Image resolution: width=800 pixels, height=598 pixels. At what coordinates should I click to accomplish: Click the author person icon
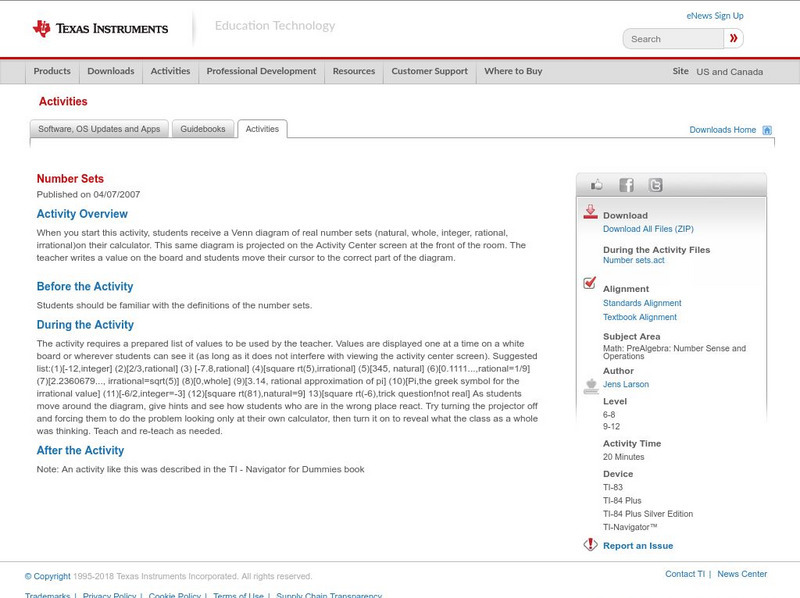pos(591,386)
